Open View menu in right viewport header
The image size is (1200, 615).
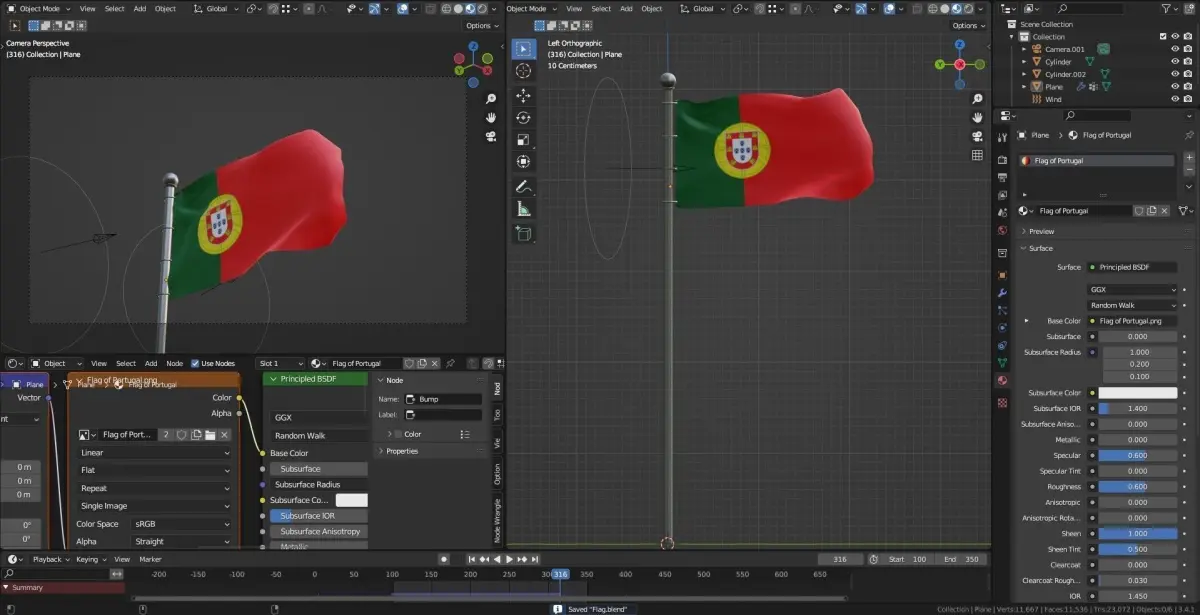point(574,8)
